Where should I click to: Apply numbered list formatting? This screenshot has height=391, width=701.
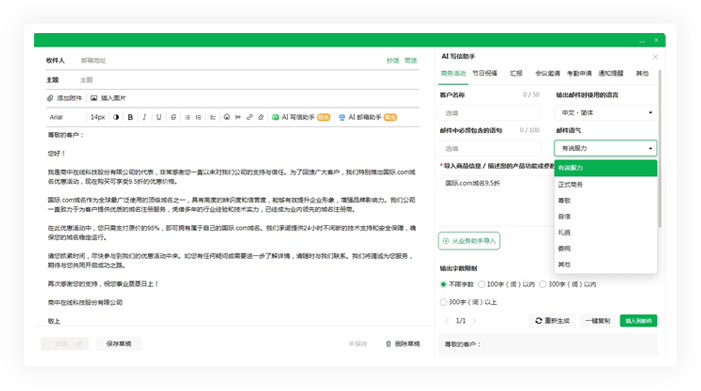click(198, 117)
